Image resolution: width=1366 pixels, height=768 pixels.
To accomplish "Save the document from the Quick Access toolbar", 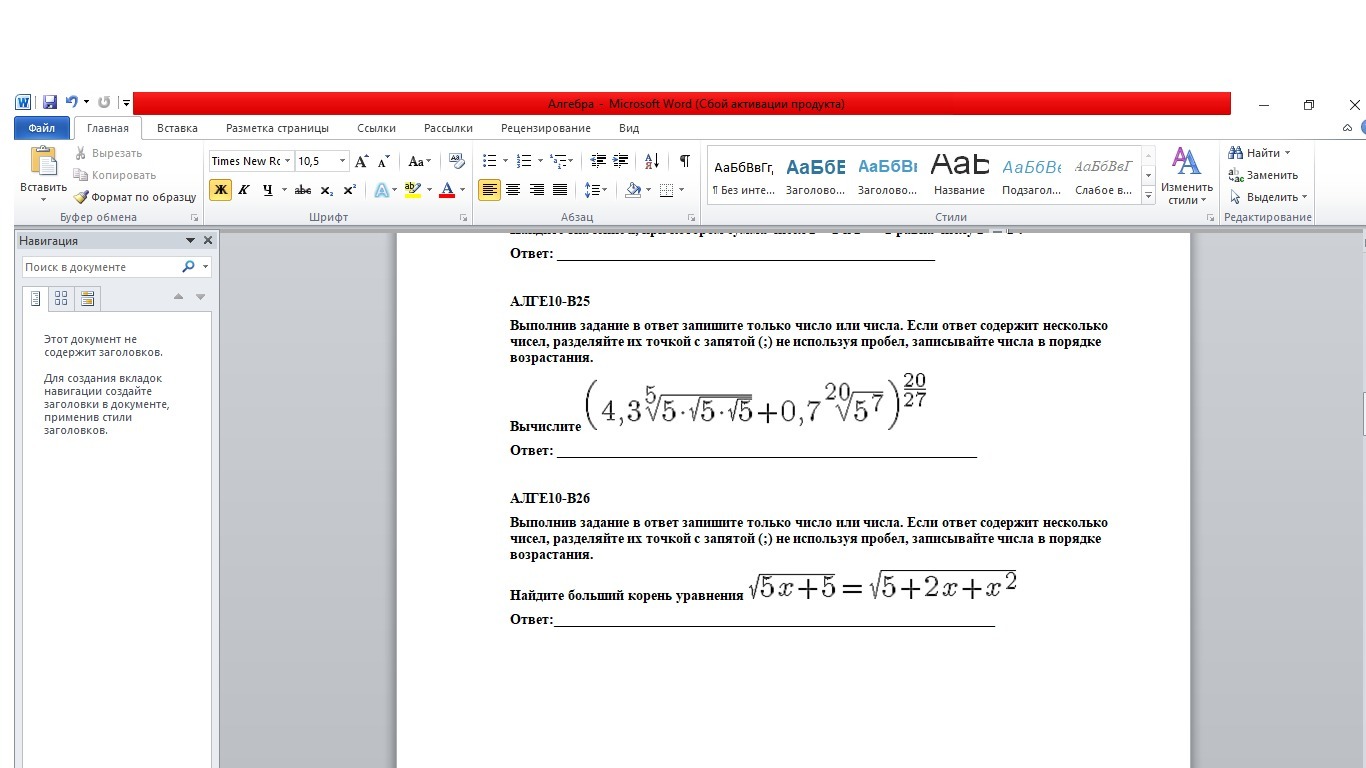I will [x=50, y=102].
